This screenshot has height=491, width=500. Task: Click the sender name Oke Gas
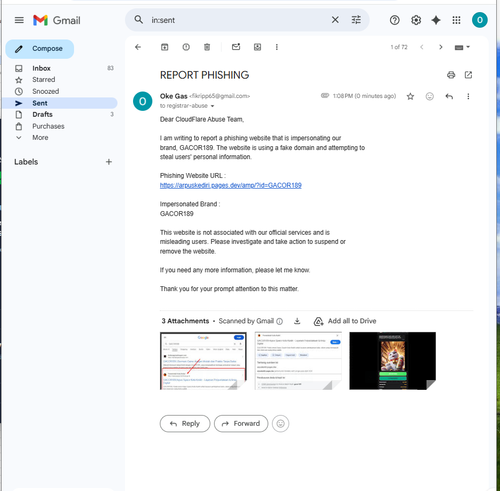[173, 96]
